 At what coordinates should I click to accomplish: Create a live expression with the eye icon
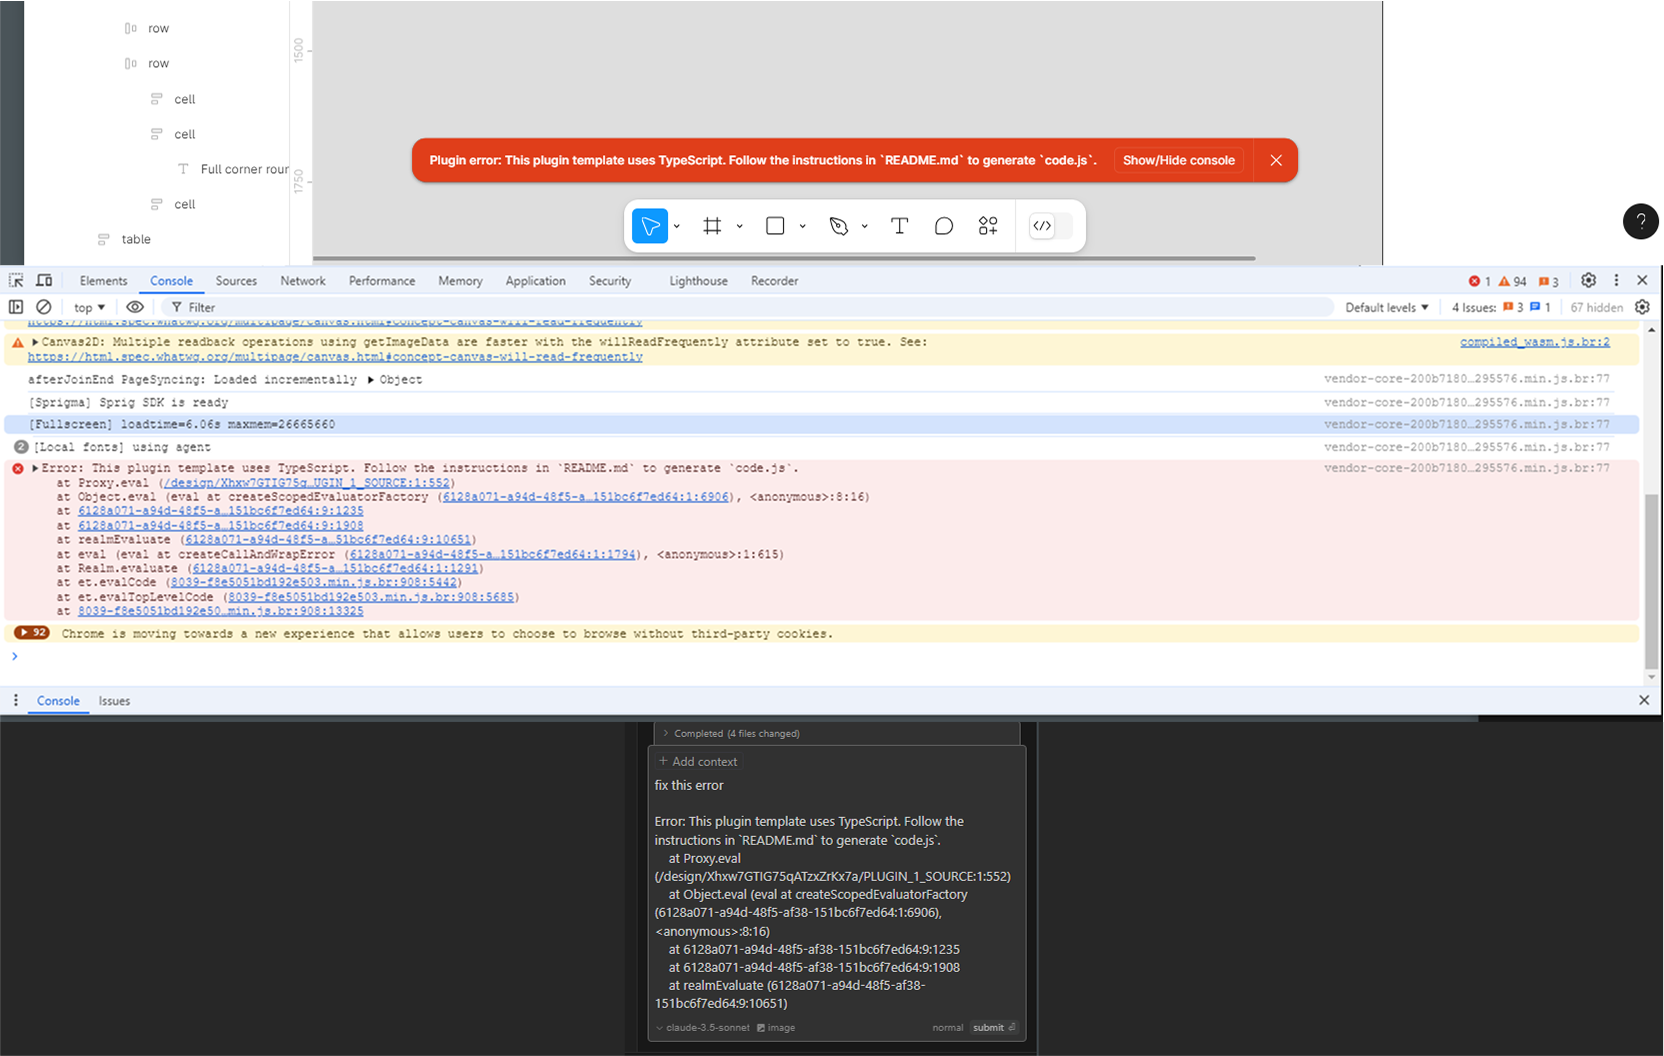[x=135, y=307]
